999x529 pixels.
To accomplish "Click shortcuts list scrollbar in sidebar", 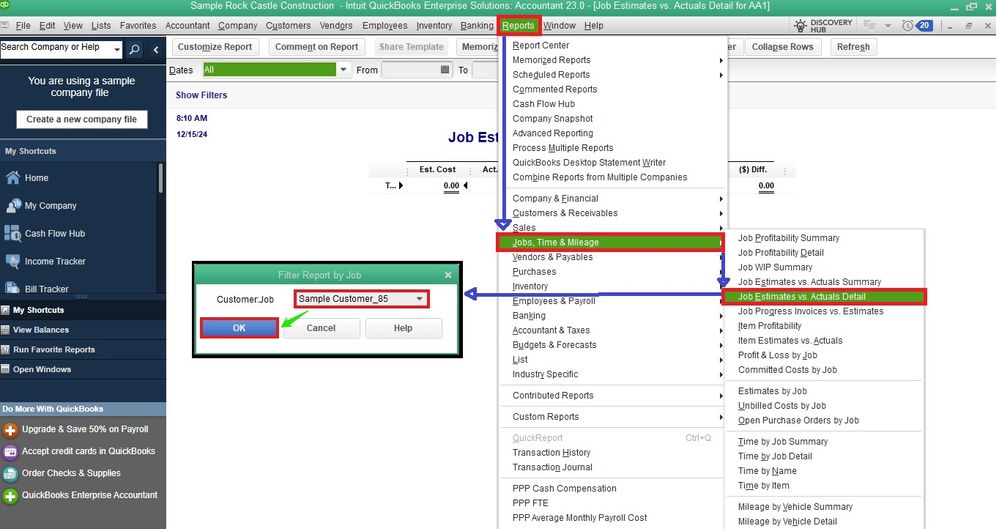I will 161,178.
